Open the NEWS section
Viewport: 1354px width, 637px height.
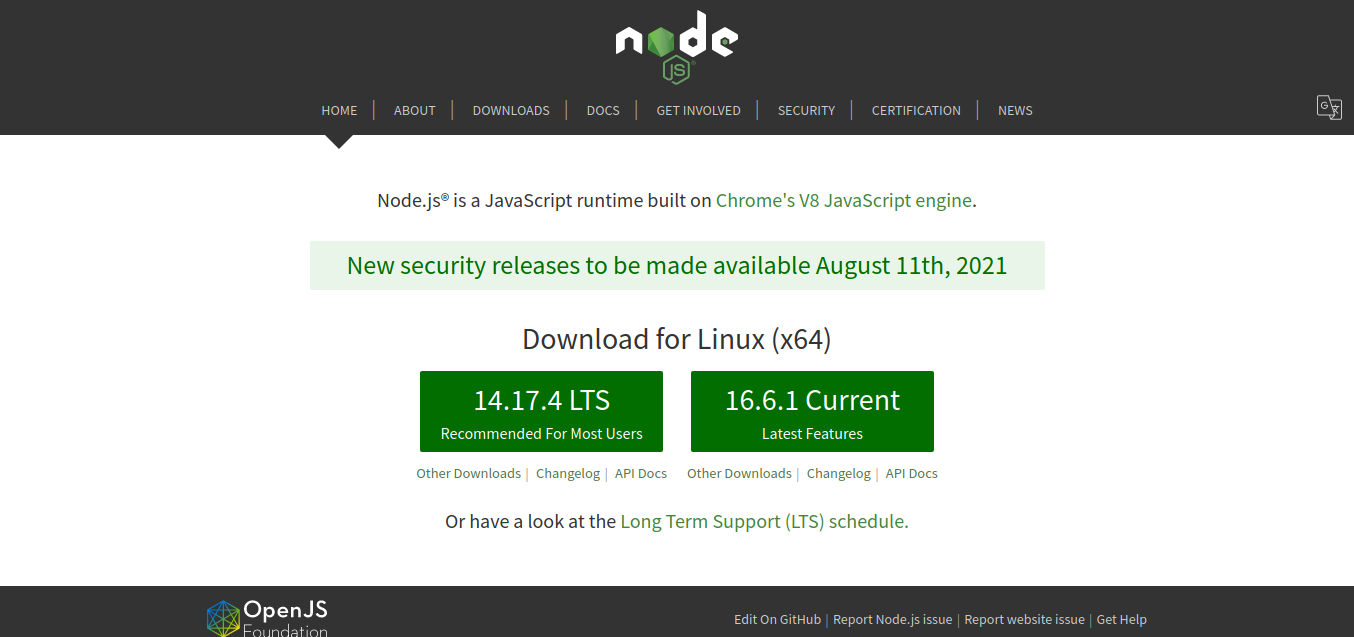(x=1015, y=110)
